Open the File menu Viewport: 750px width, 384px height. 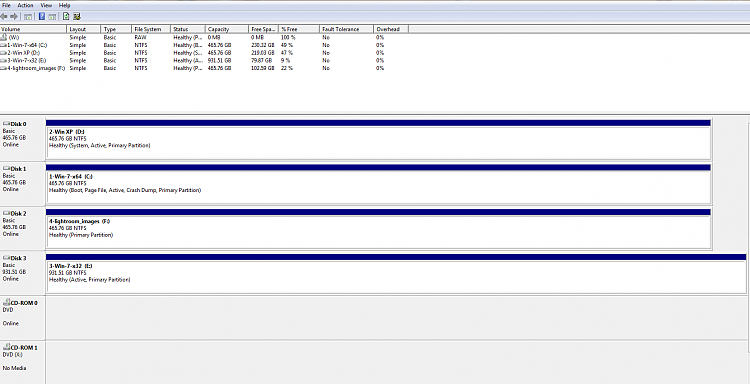click(x=6, y=5)
